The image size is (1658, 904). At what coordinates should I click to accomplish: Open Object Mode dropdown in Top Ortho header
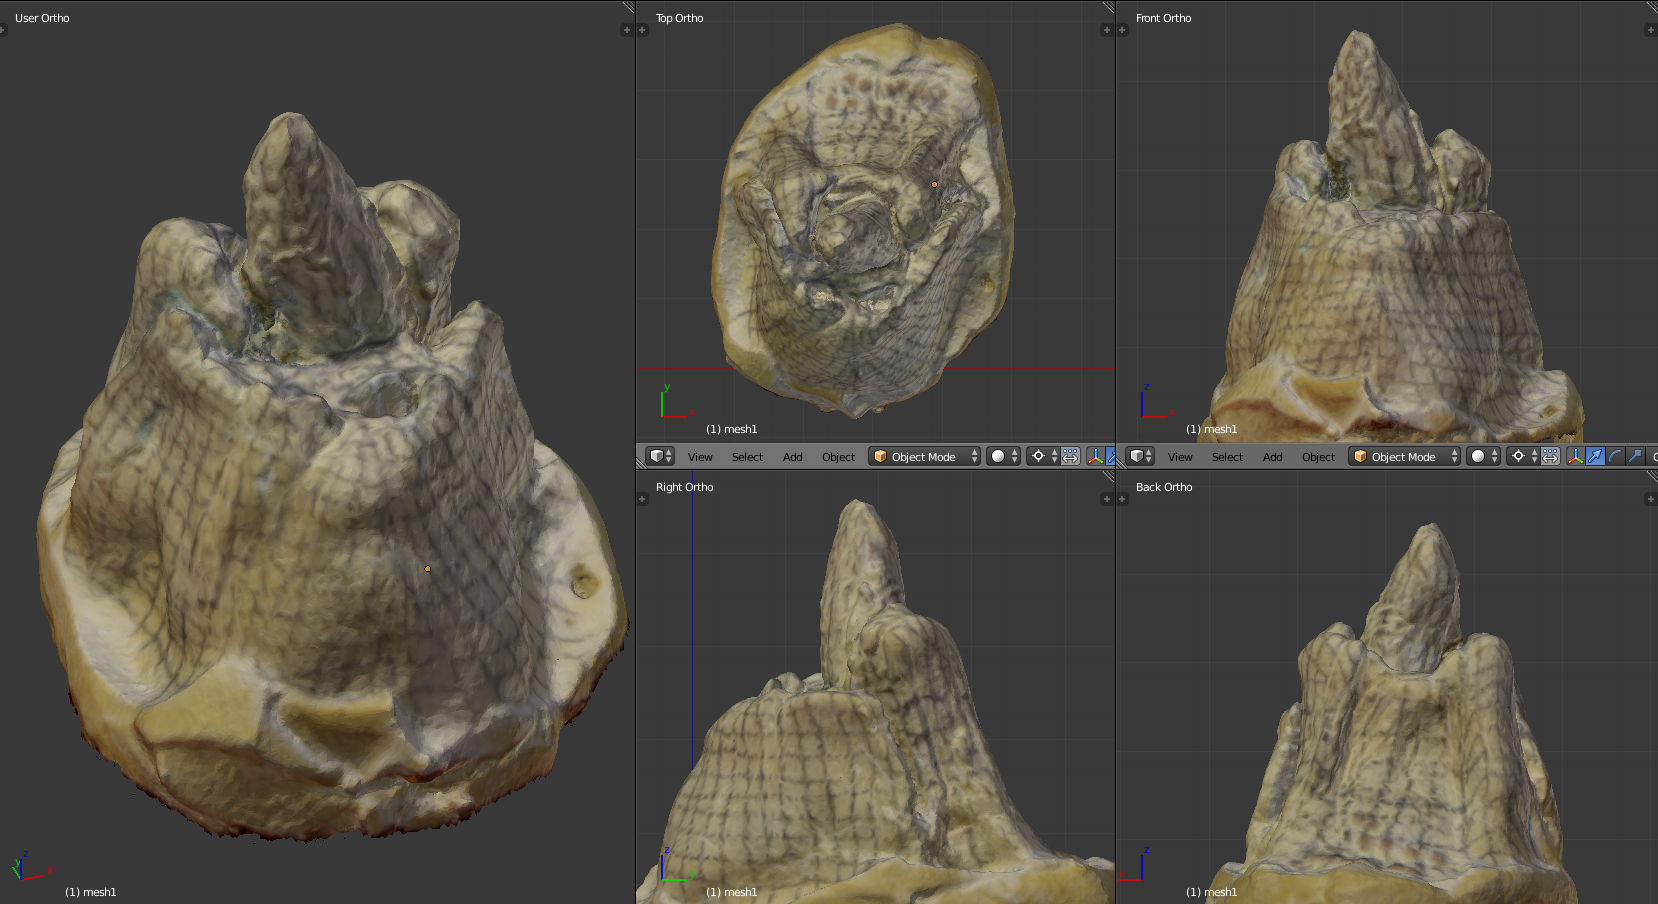(x=924, y=456)
